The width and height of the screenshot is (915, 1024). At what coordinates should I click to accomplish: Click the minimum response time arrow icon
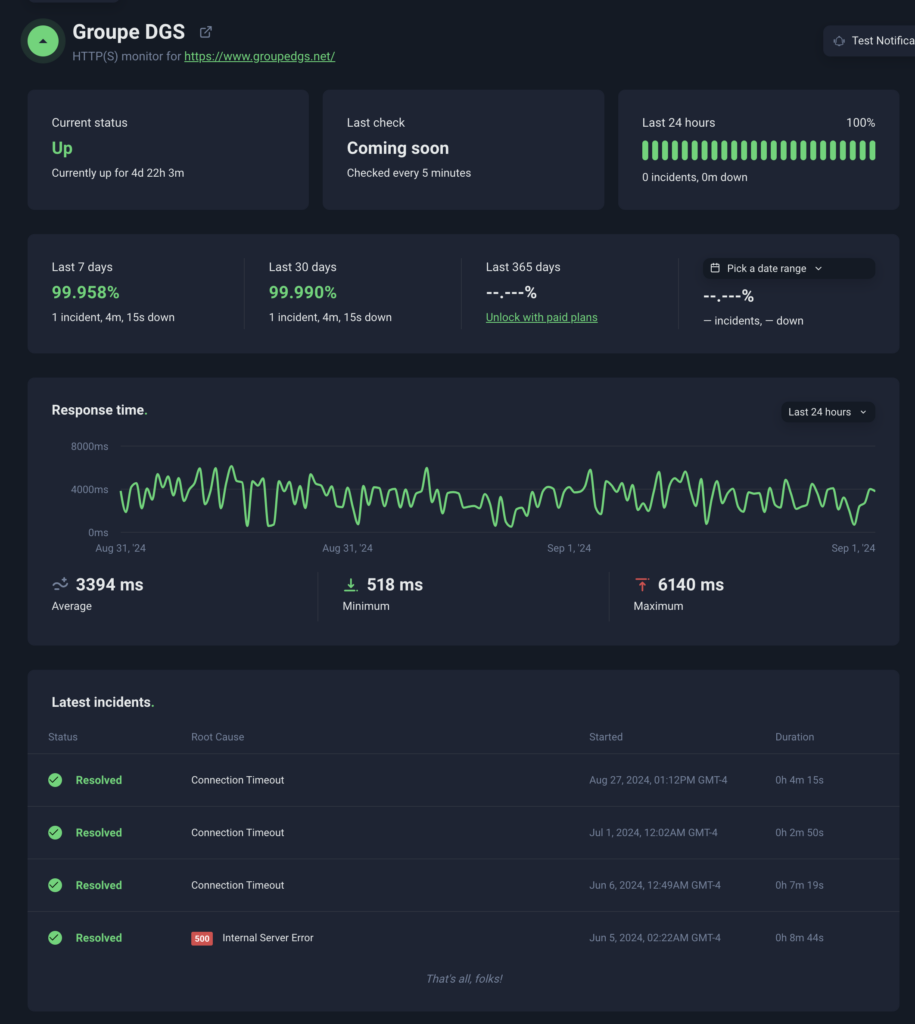pos(351,585)
